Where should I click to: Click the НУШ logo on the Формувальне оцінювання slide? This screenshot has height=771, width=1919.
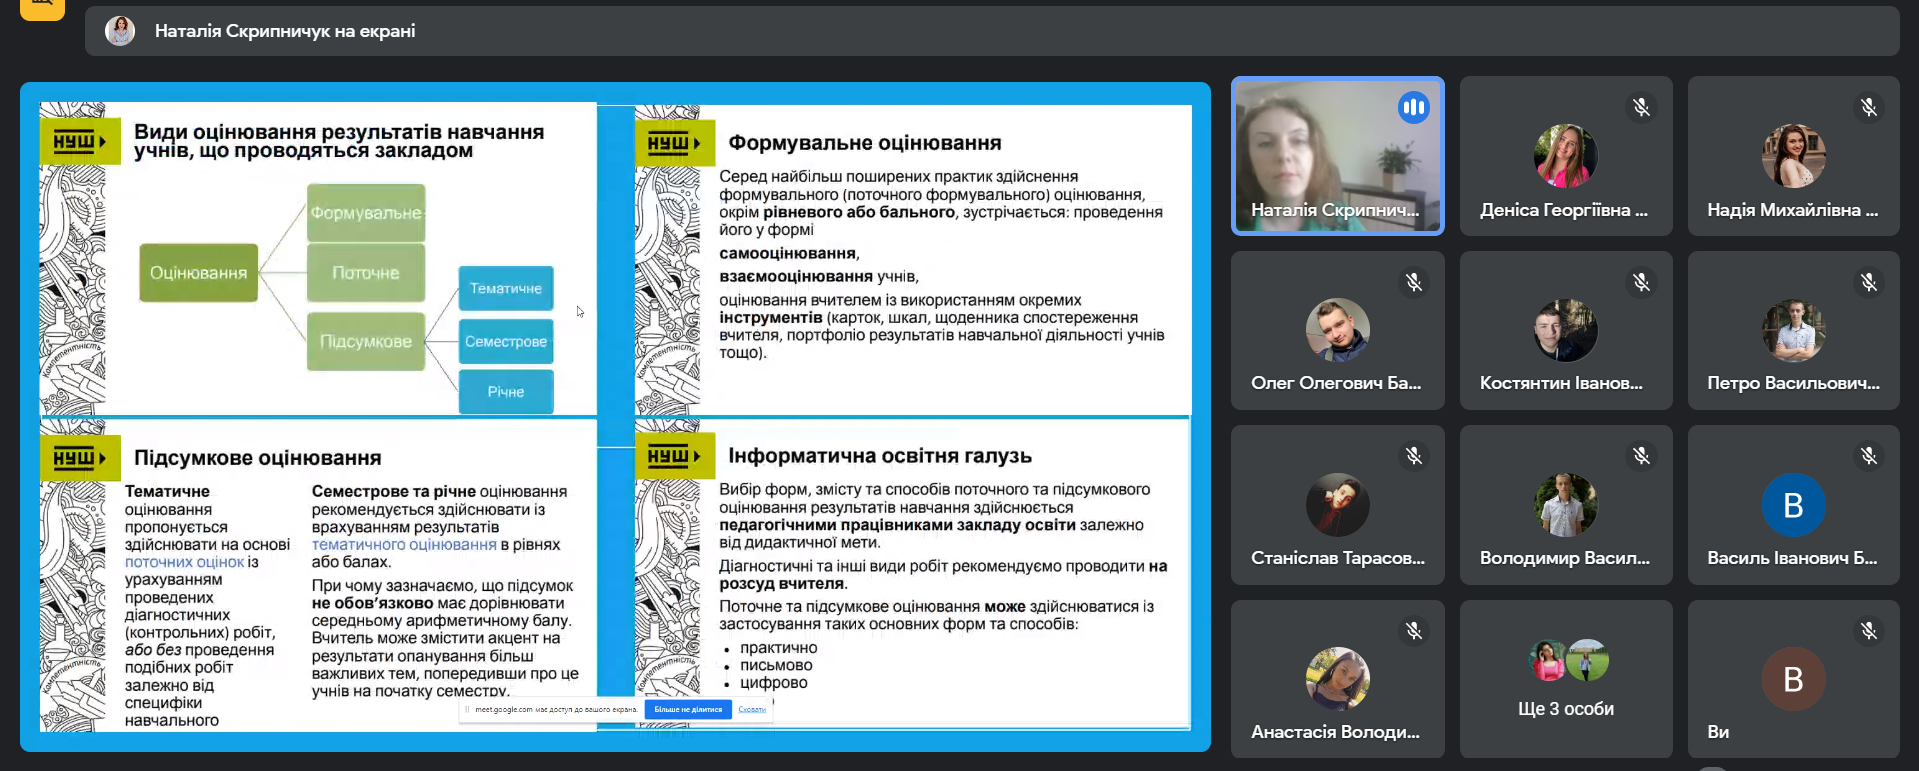(675, 143)
